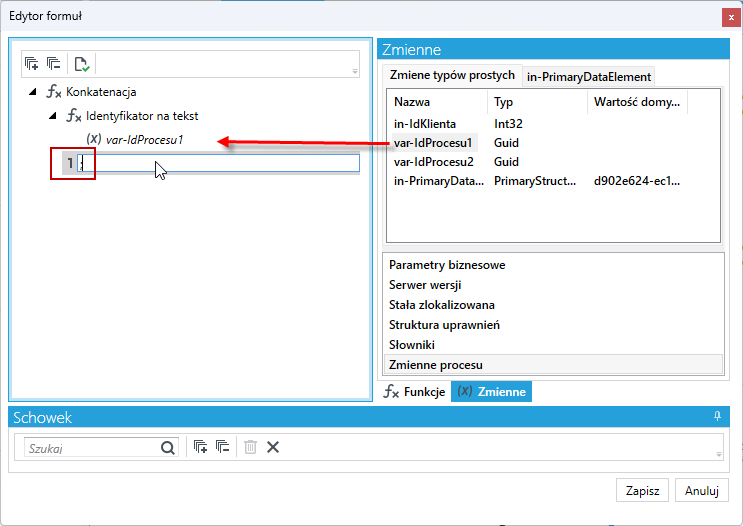Image resolution: width=743 pixels, height=526 pixels.
Task: Click the constant value input field
Action: click(219, 163)
